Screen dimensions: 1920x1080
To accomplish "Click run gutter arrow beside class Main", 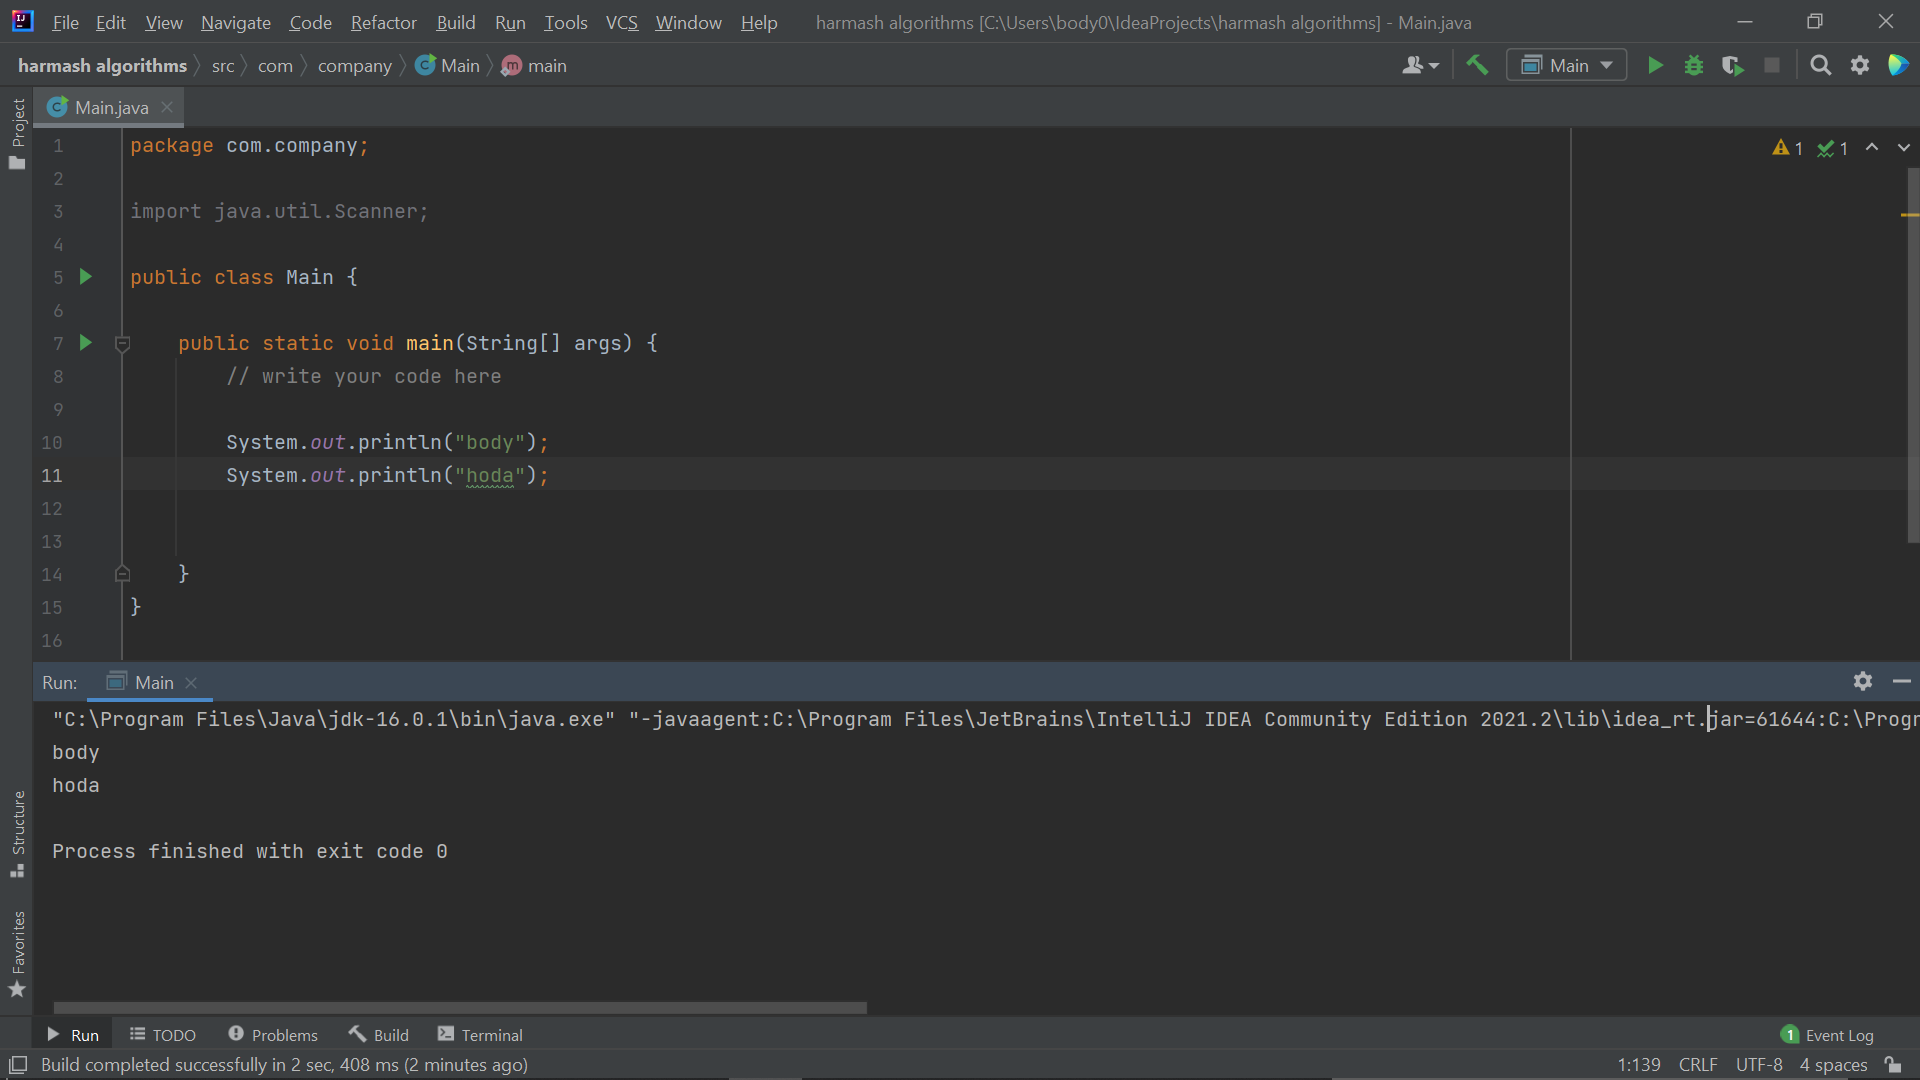I will click(86, 277).
